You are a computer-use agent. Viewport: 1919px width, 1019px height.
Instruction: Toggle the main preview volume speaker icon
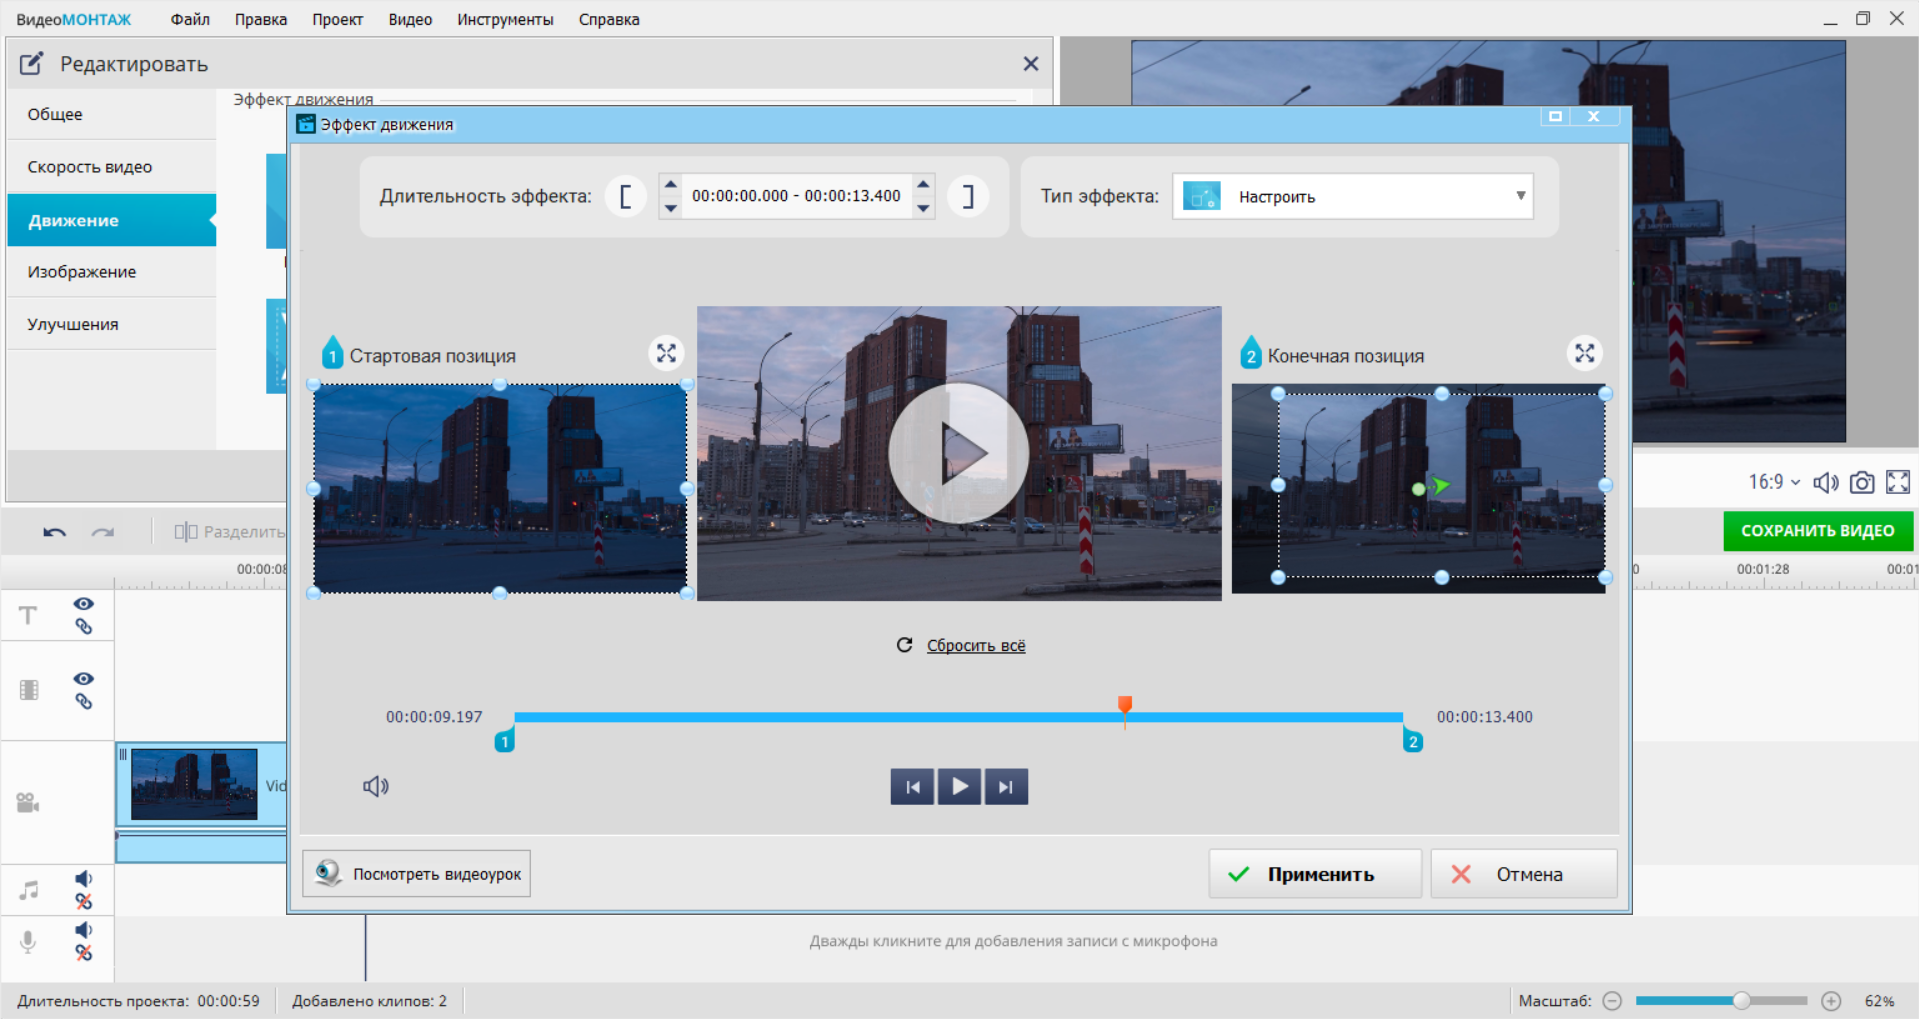[x=1826, y=482]
